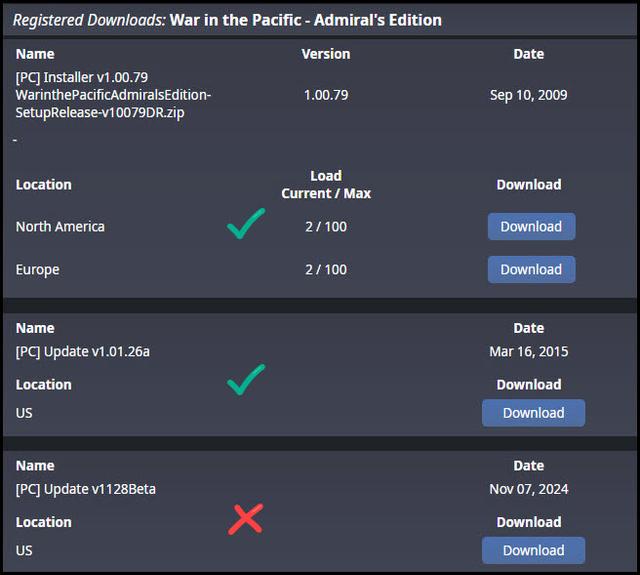Click the installer filename text v10079DR.zip

[x=113, y=104]
